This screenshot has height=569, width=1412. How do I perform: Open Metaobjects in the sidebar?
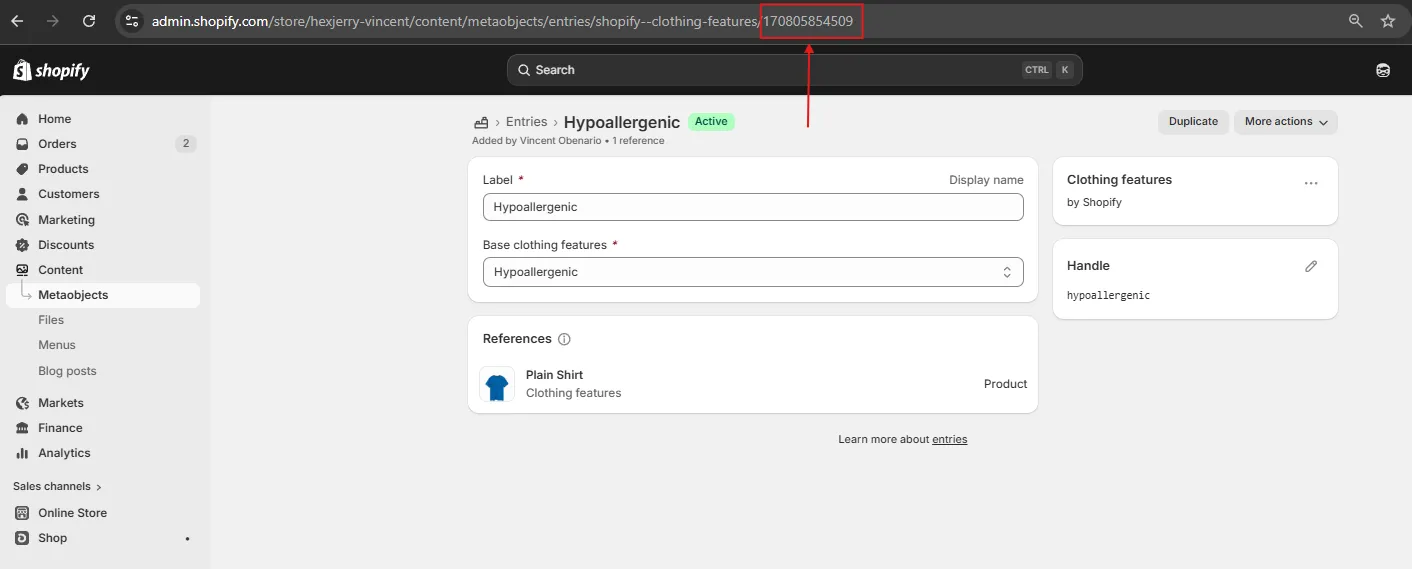pos(103,295)
